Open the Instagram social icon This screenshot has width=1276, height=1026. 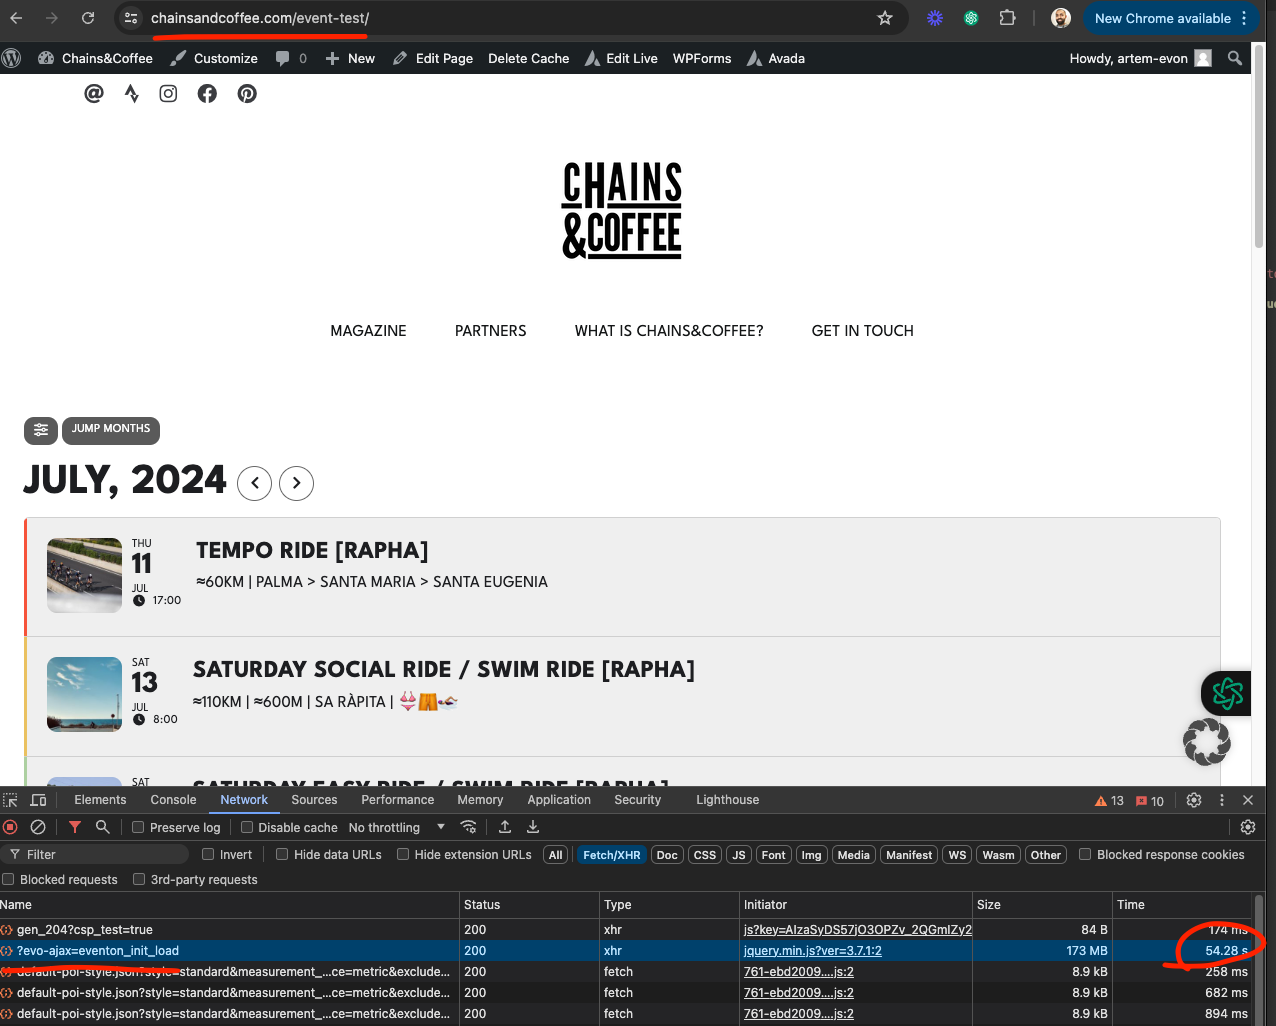(x=168, y=93)
